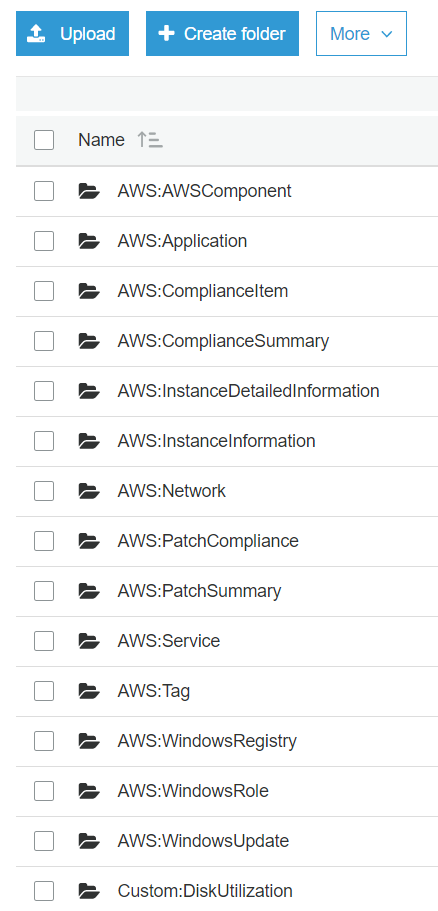Open the AWS:PatchCompliance folder
This screenshot has width=438, height=911.
(208, 541)
